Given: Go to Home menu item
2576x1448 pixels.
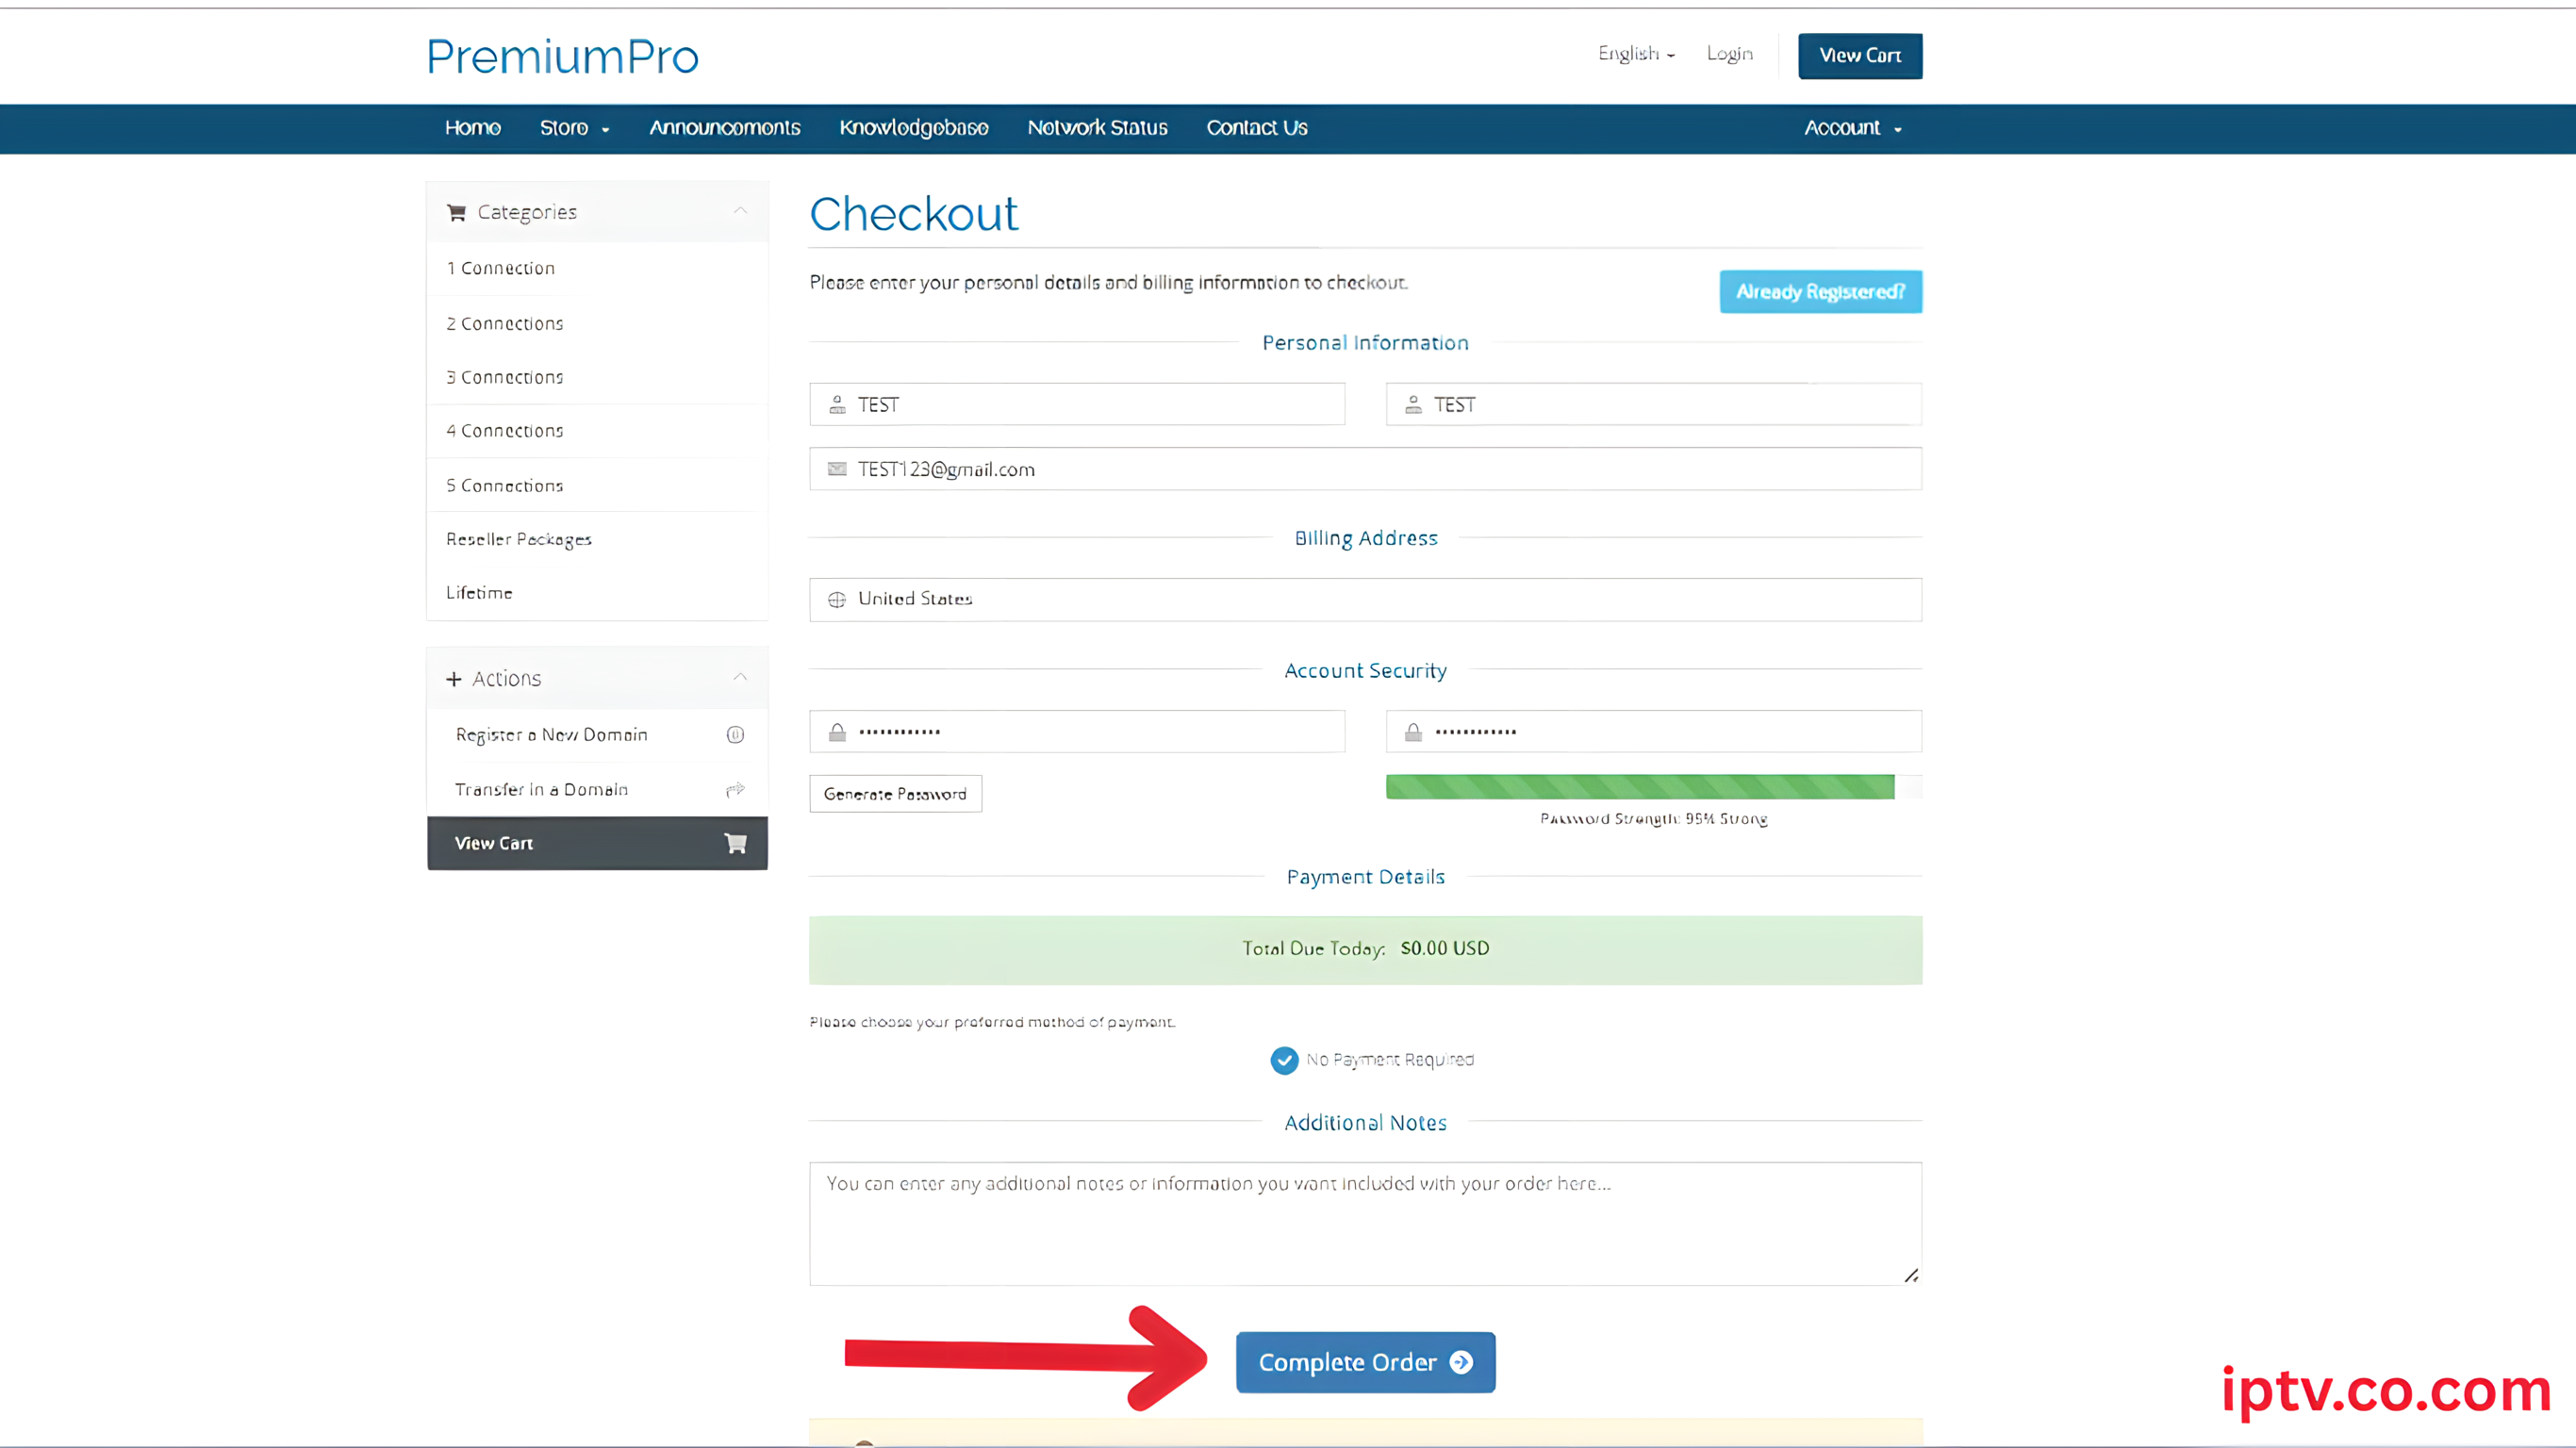Looking at the screenshot, I should [473, 128].
